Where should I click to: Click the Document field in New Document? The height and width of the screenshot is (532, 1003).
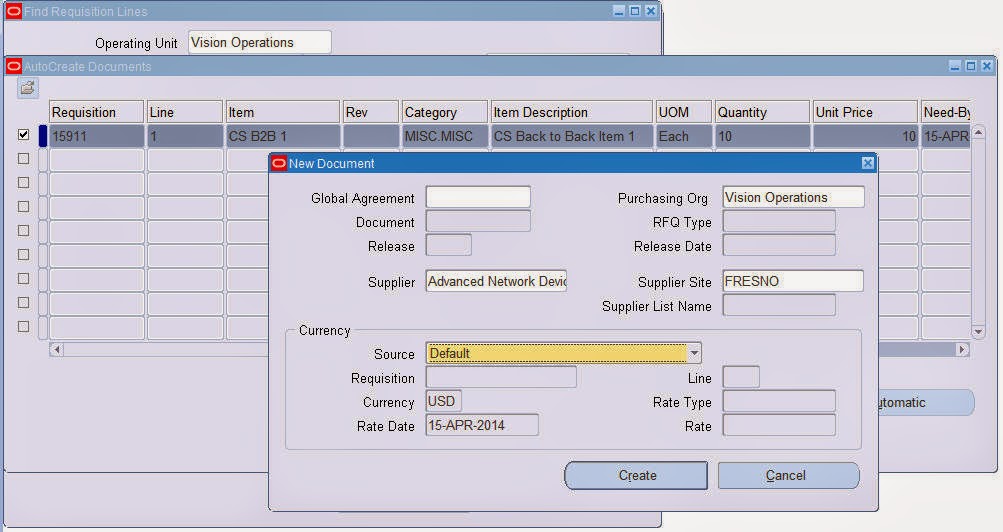coord(478,221)
